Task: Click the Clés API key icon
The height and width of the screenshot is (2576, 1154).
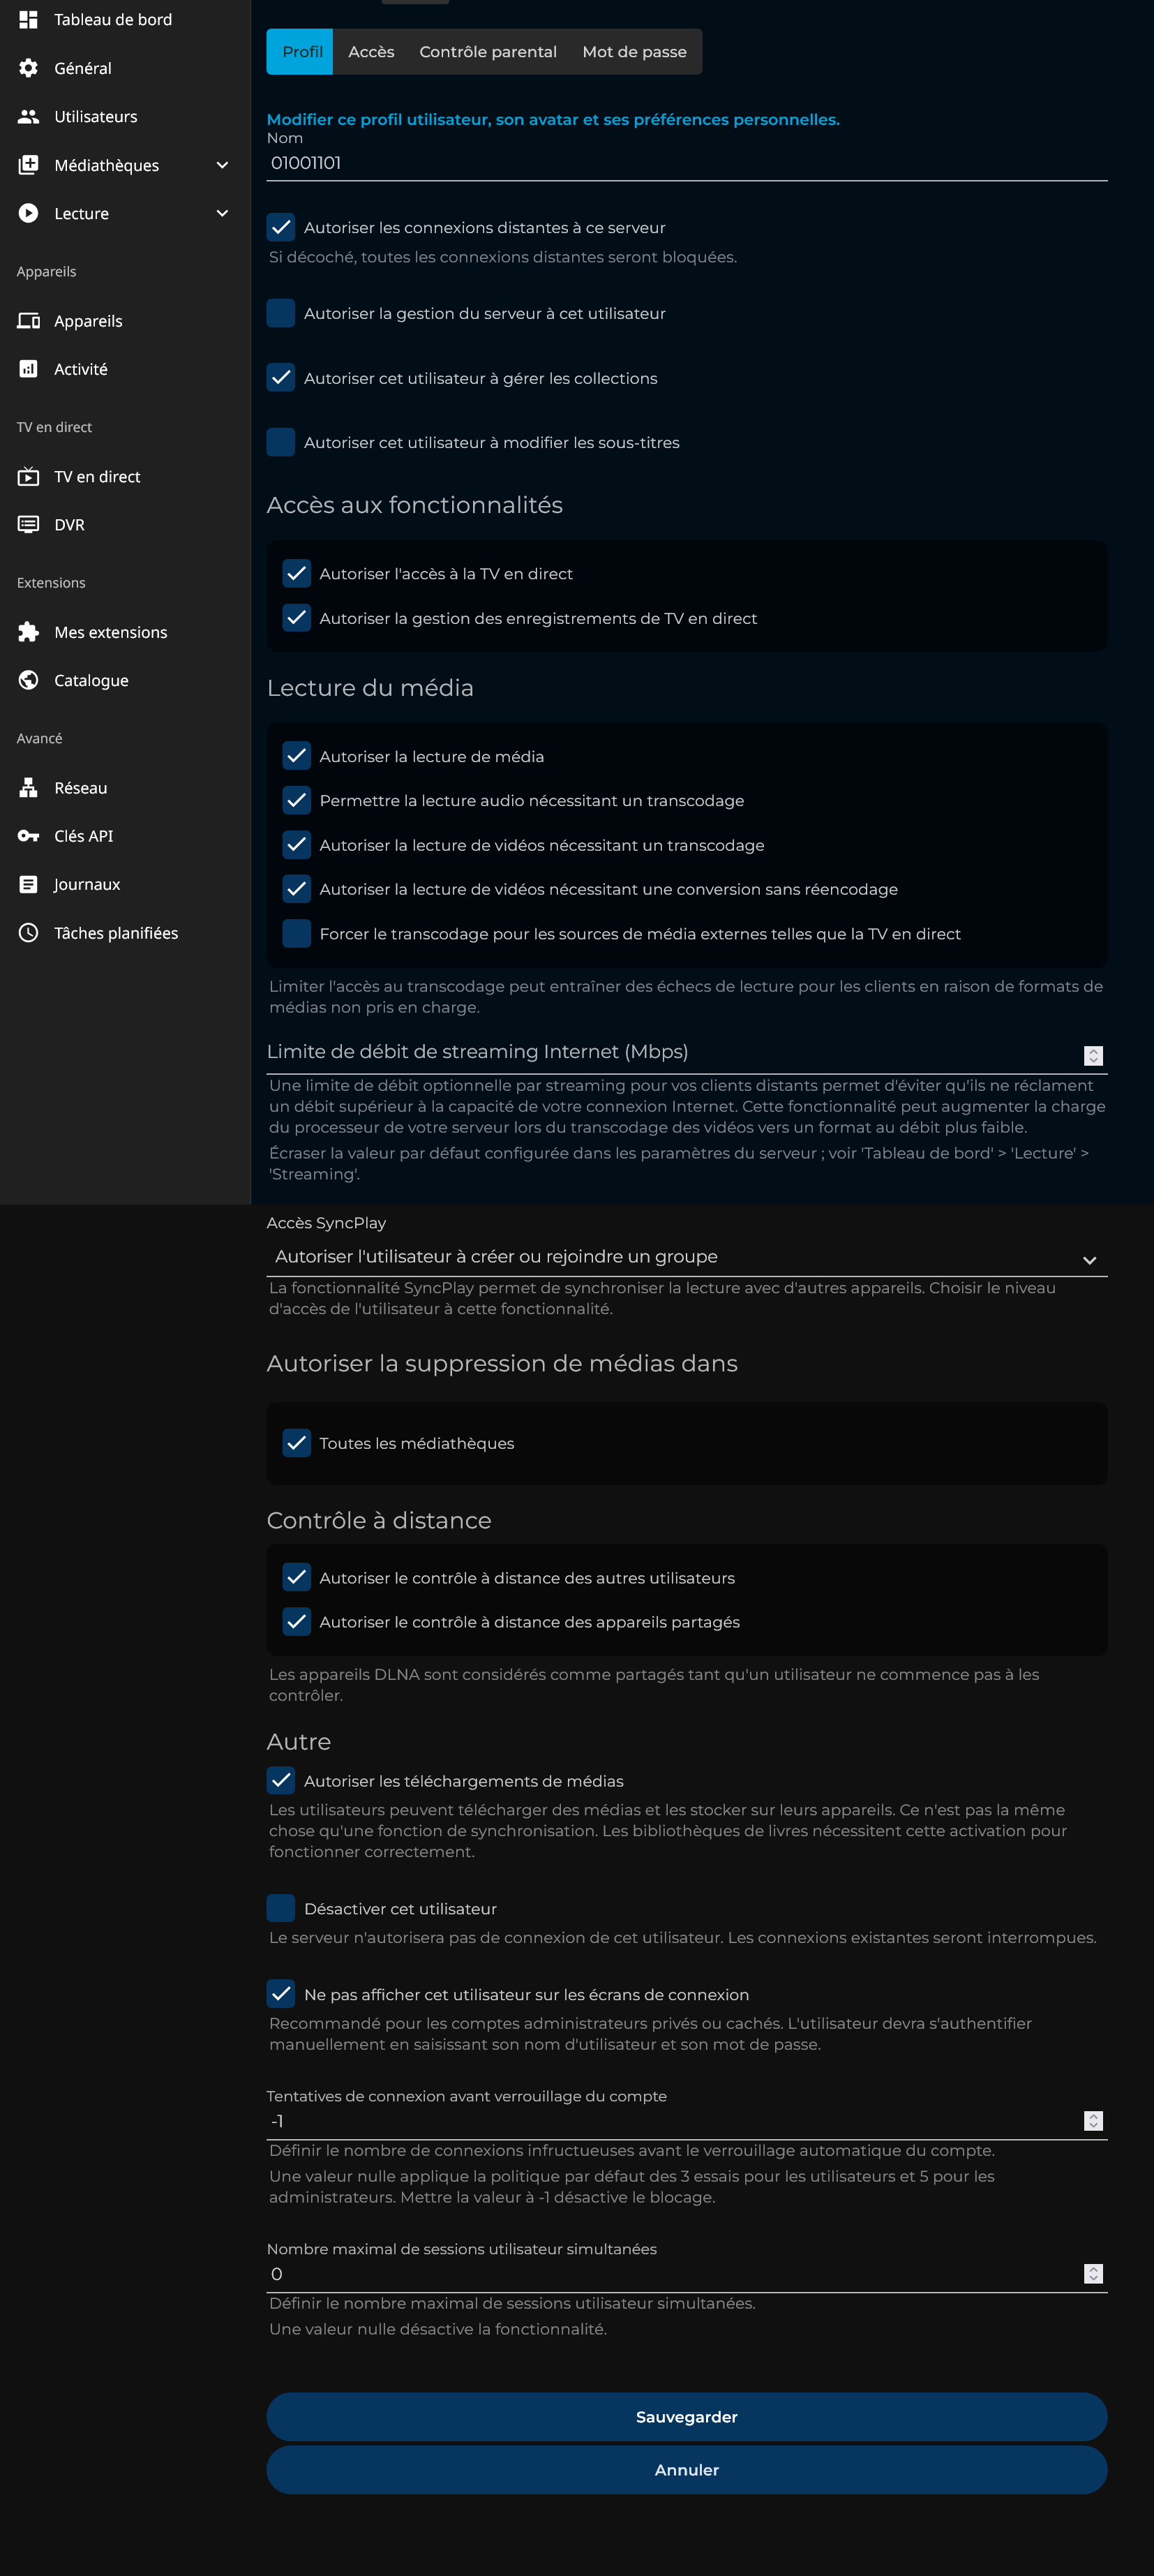Action: 28,836
